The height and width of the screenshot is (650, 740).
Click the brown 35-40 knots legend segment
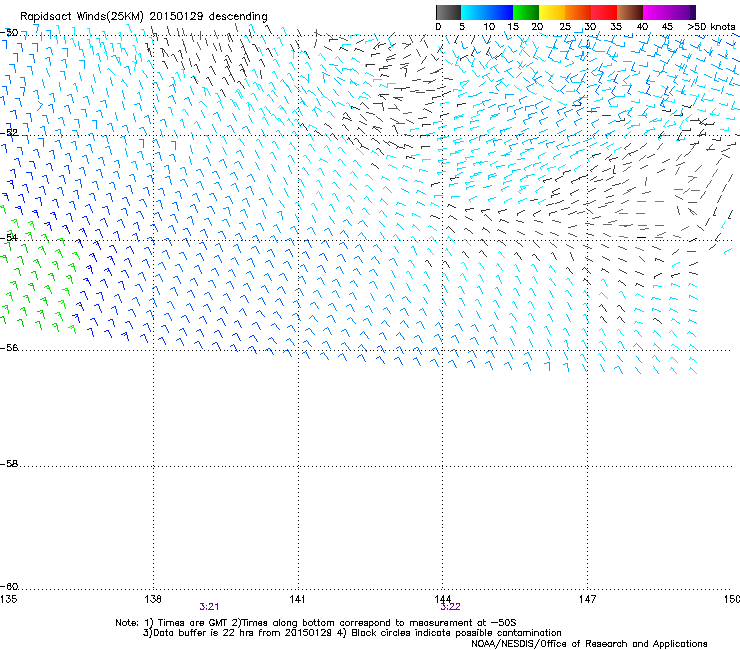coord(630,12)
